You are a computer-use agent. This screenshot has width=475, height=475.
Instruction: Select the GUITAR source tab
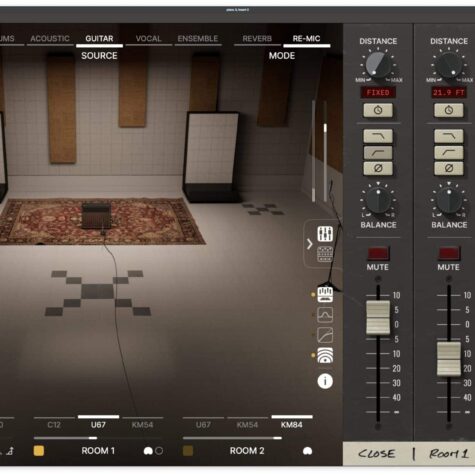99,39
